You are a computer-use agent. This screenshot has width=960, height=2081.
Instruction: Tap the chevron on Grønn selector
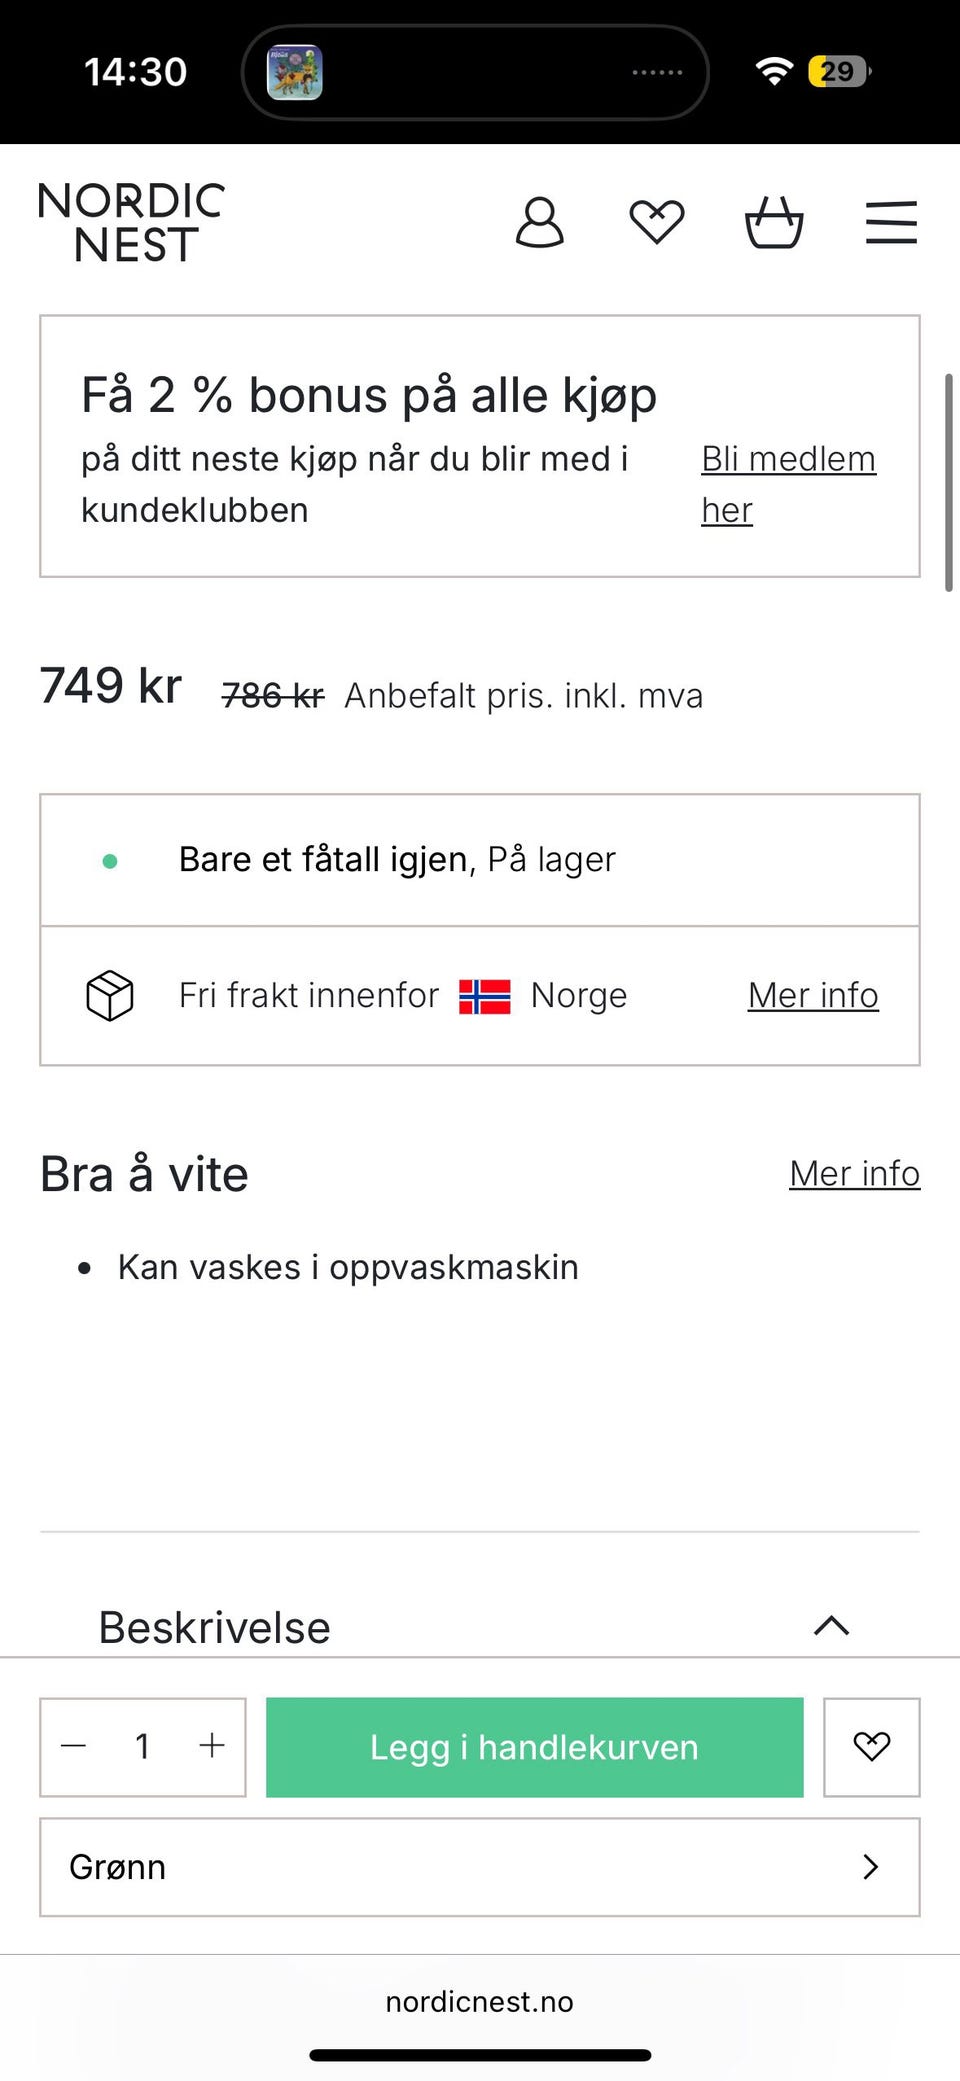(x=871, y=1866)
